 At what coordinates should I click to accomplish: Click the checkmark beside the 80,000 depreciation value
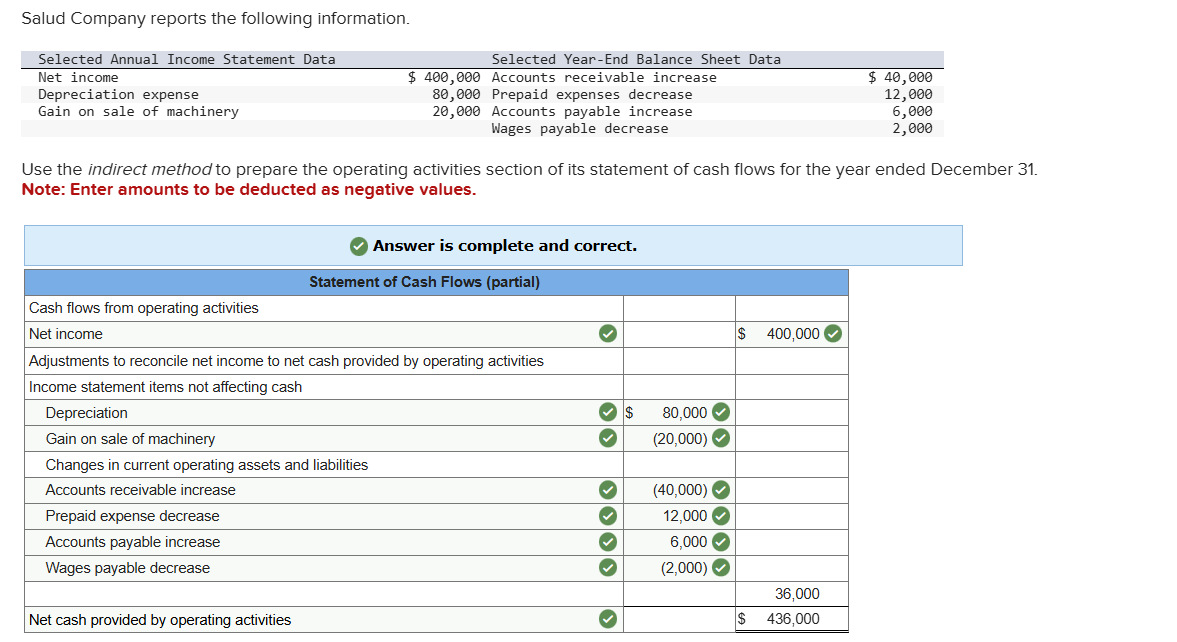tap(721, 412)
